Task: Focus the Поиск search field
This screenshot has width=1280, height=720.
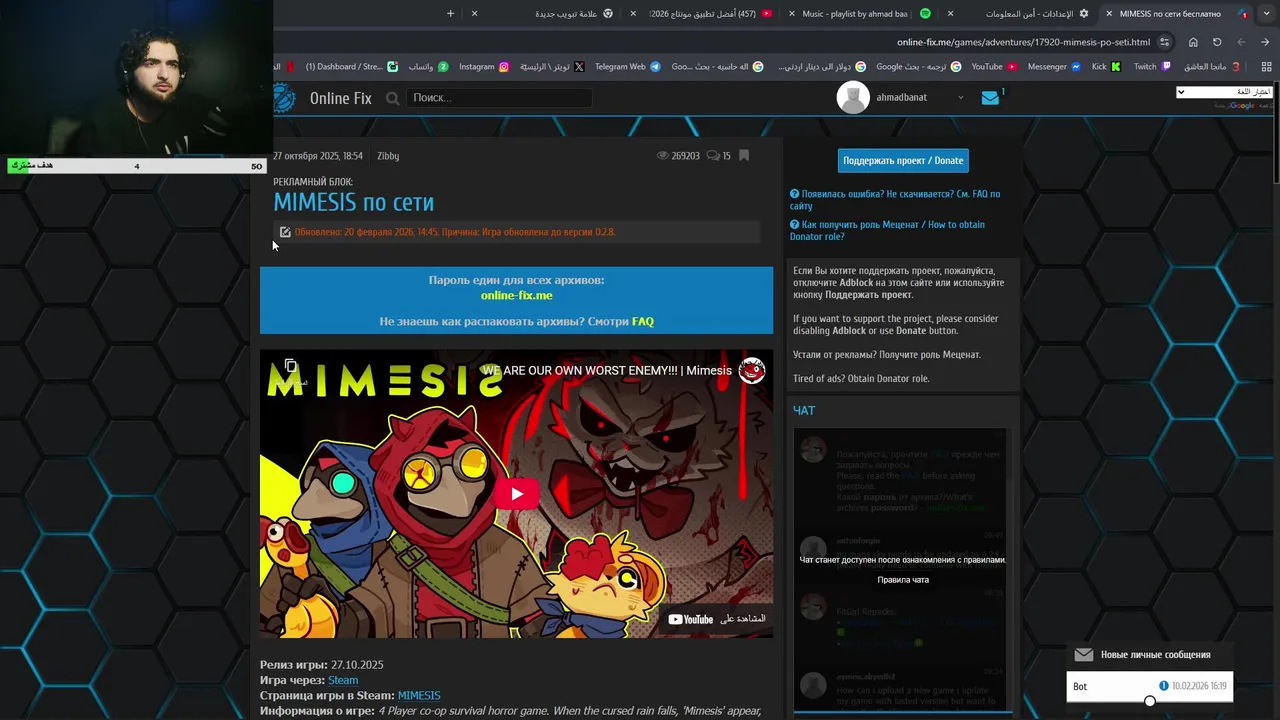Action: click(499, 98)
